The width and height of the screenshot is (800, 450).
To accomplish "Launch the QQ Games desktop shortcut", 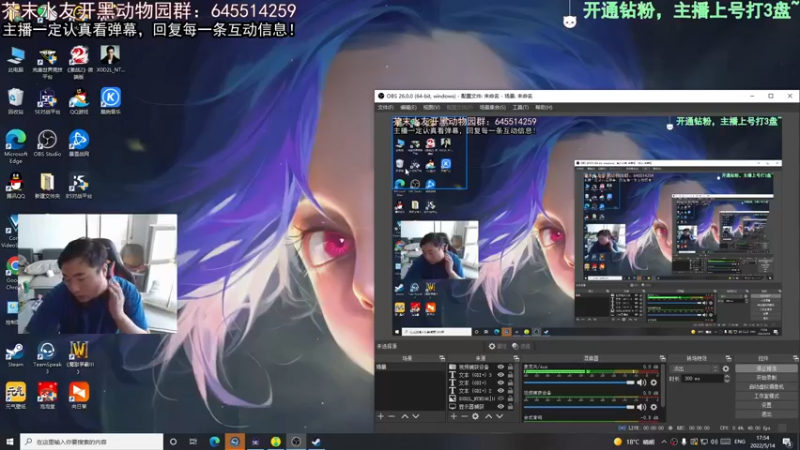I will pos(79,101).
